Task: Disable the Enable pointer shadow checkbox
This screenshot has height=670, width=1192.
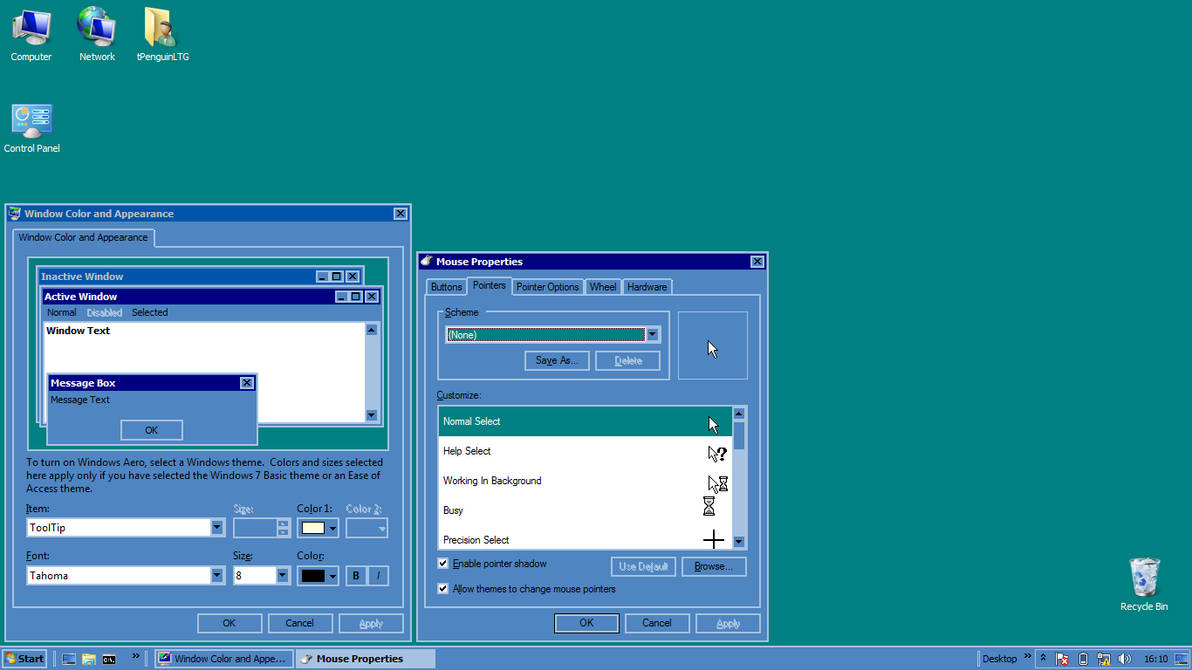Action: pyautogui.click(x=442, y=563)
